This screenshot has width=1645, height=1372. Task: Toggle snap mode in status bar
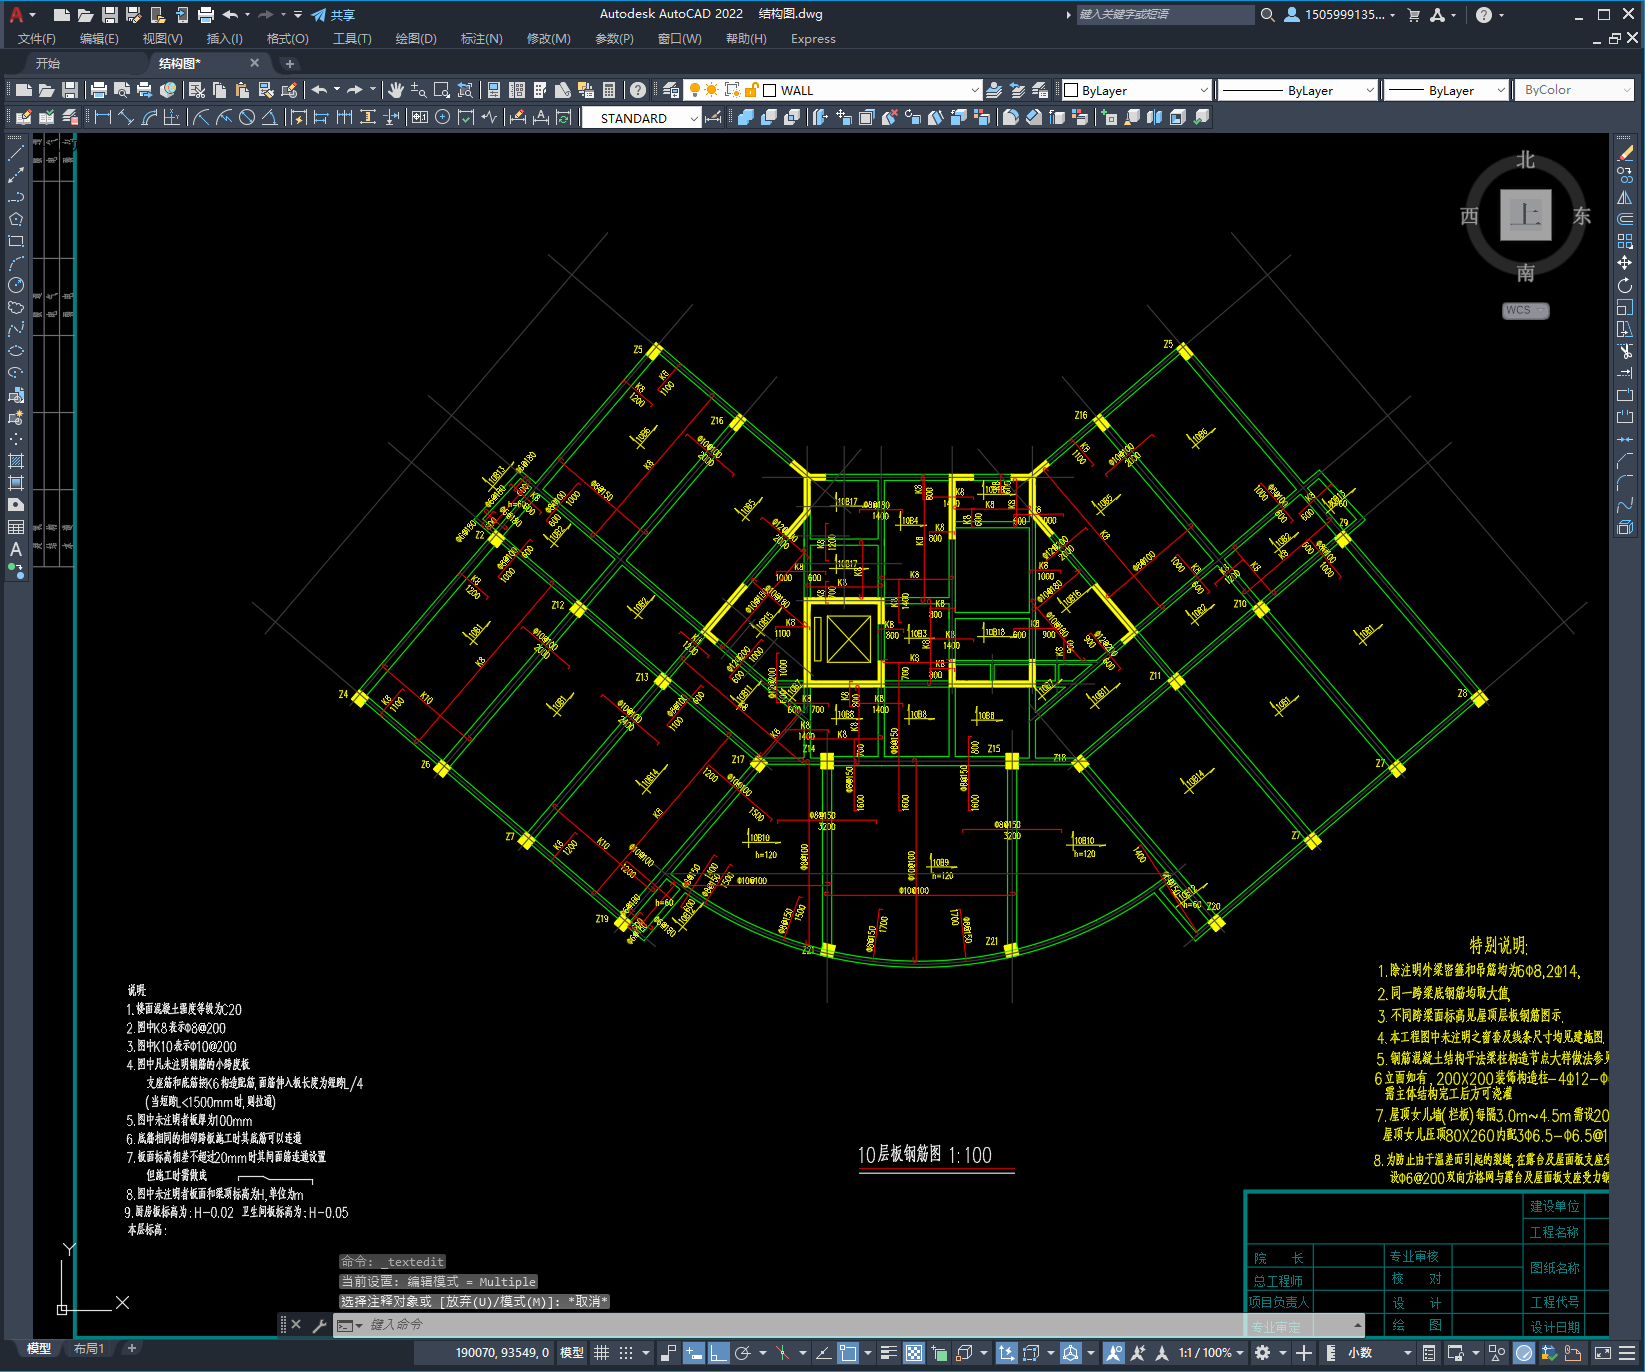click(626, 1353)
